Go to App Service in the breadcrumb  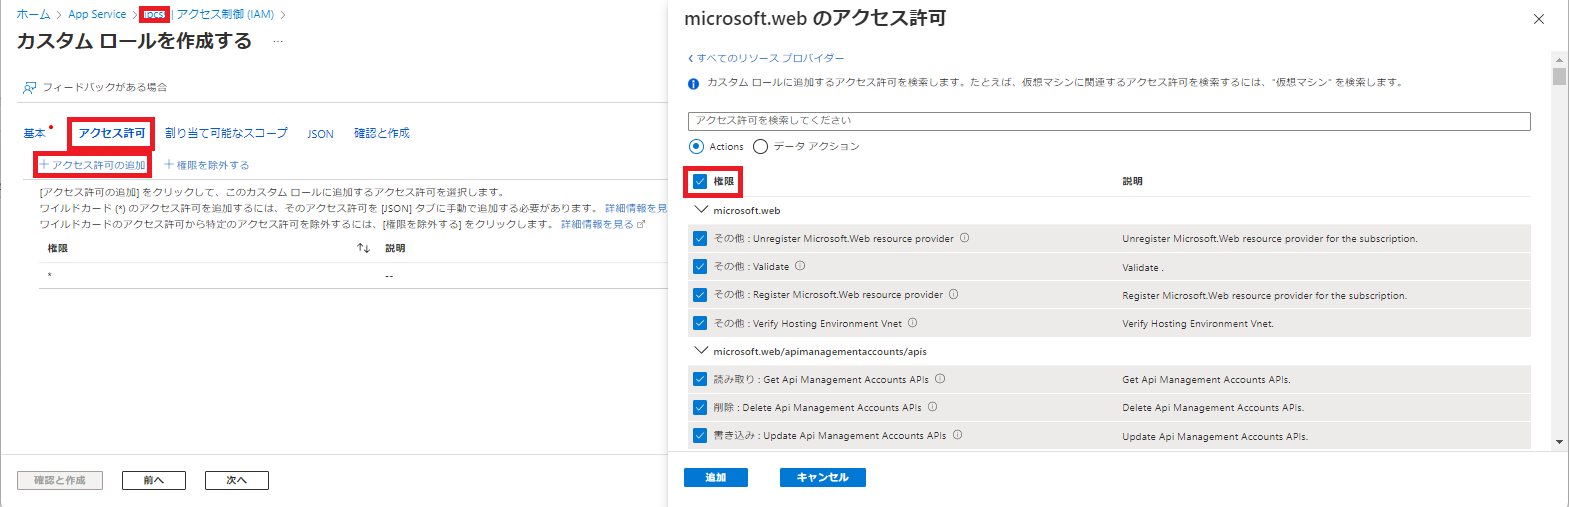click(x=97, y=14)
